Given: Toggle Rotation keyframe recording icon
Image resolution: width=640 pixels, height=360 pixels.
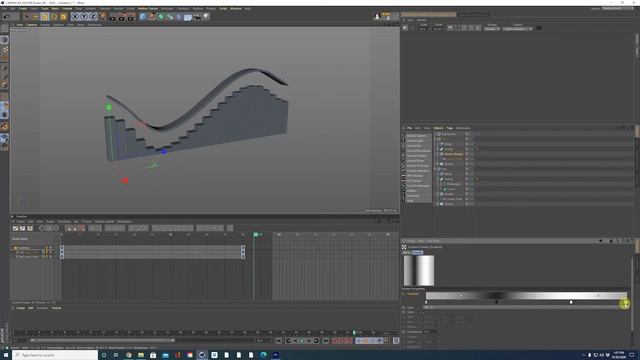Looking at the screenshot, I should coord(373,341).
